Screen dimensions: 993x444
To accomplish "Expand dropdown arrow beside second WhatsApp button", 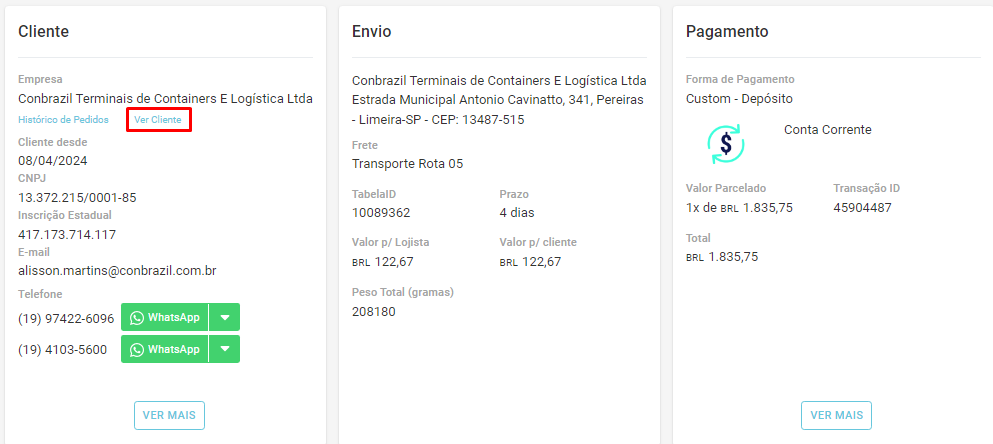I will pyautogui.click(x=225, y=349).
